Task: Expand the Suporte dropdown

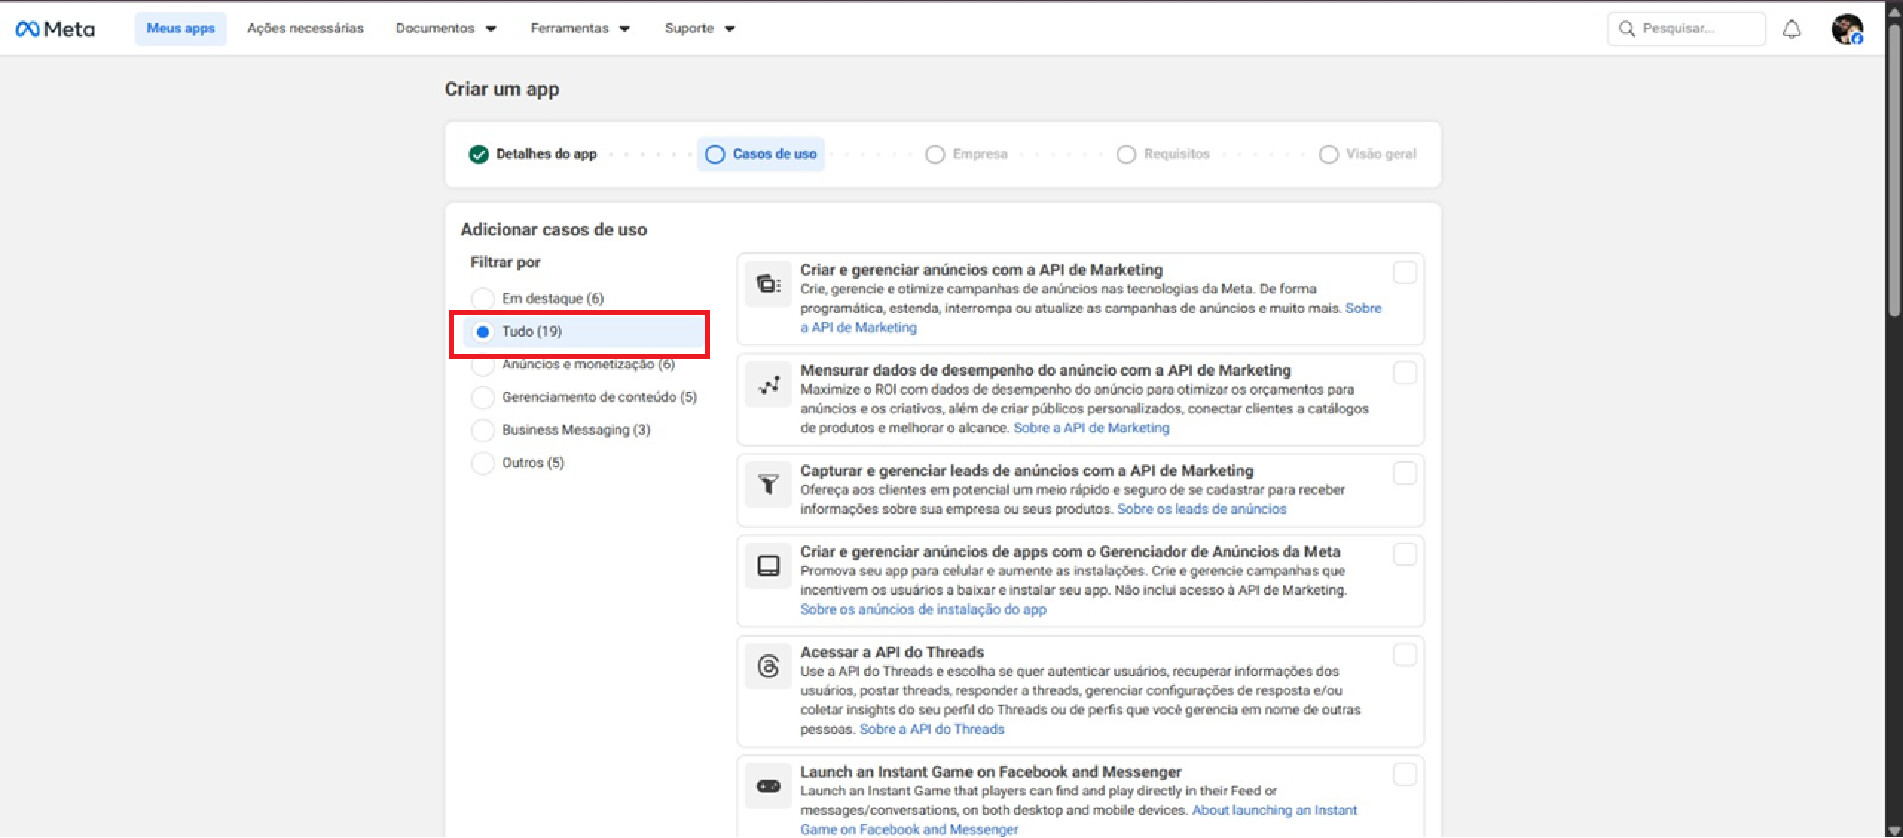Action: (699, 29)
